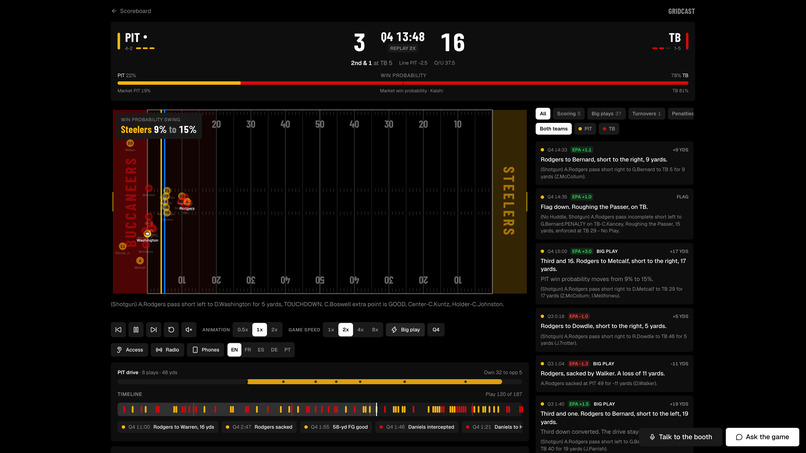Filter plays by Scoring
Viewport: 806px width, 453px height.
tap(569, 114)
